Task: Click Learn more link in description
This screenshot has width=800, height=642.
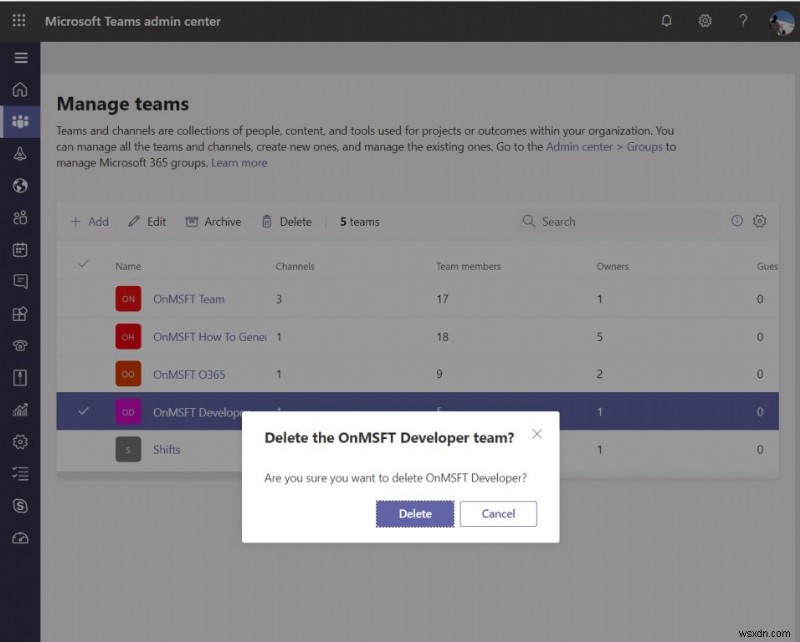Action: 239,162
